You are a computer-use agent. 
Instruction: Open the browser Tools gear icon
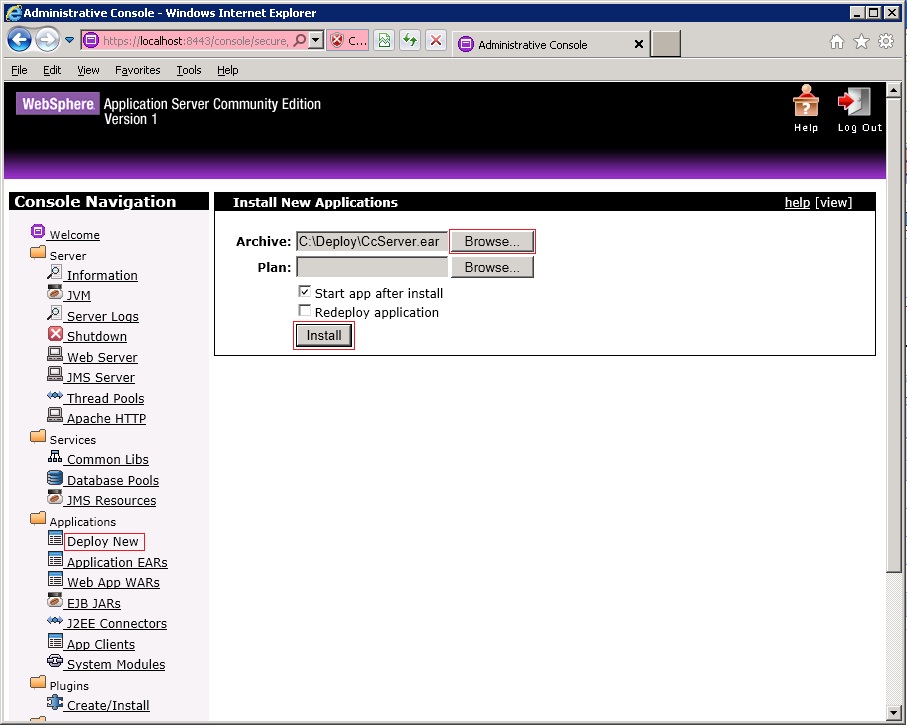coord(886,41)
